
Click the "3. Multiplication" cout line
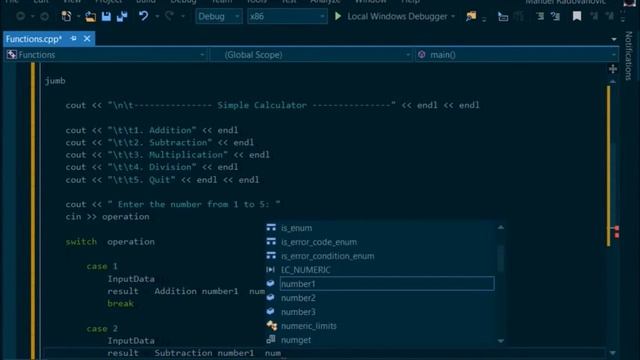[167, 155]
